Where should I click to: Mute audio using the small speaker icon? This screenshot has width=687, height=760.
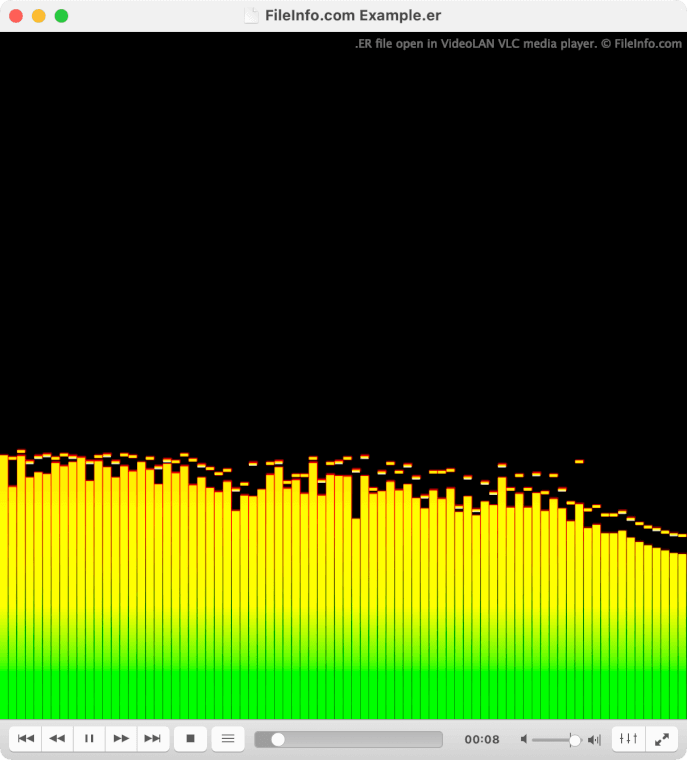(x=524, y=740)
